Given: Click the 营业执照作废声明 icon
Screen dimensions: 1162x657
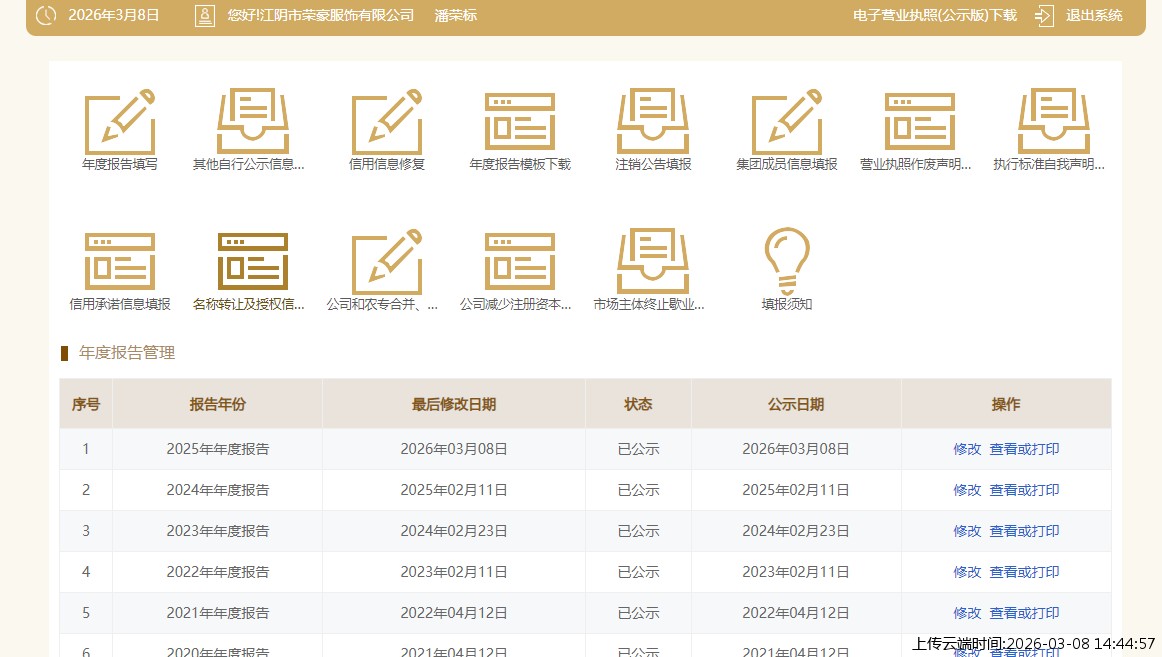Looking at the screenshot, I should pyautogui.click(x=919, y=124).
